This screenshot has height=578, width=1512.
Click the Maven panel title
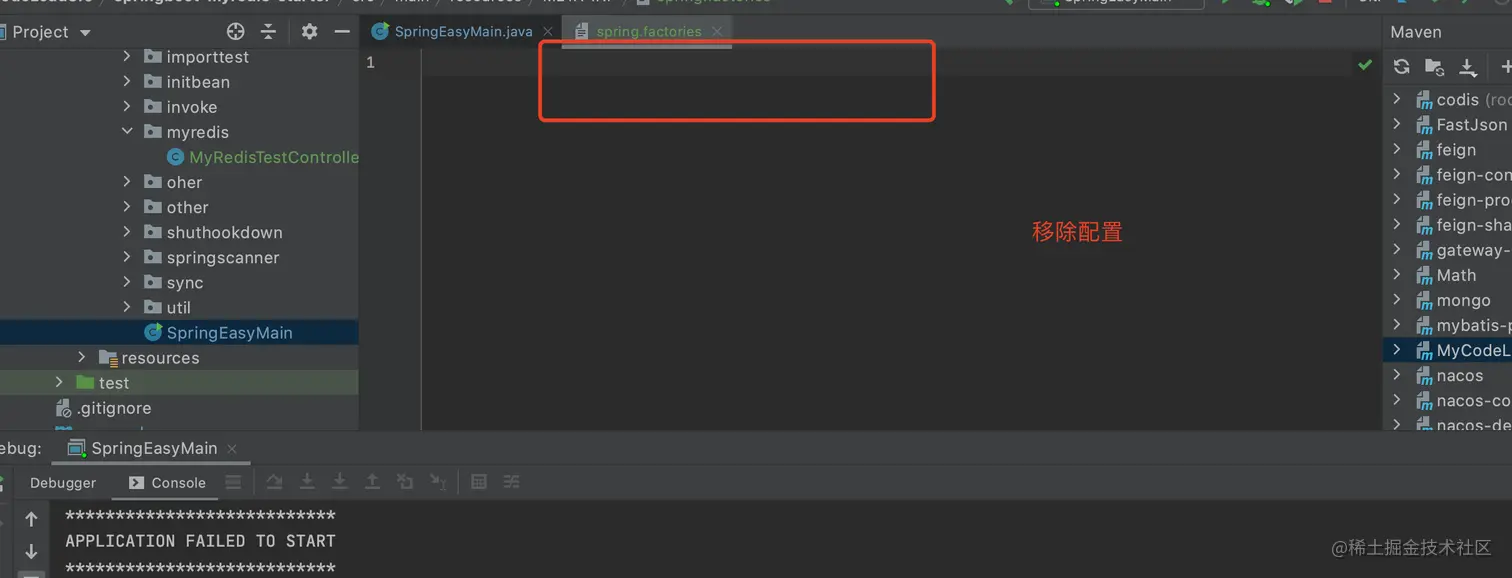(1416, 32)
